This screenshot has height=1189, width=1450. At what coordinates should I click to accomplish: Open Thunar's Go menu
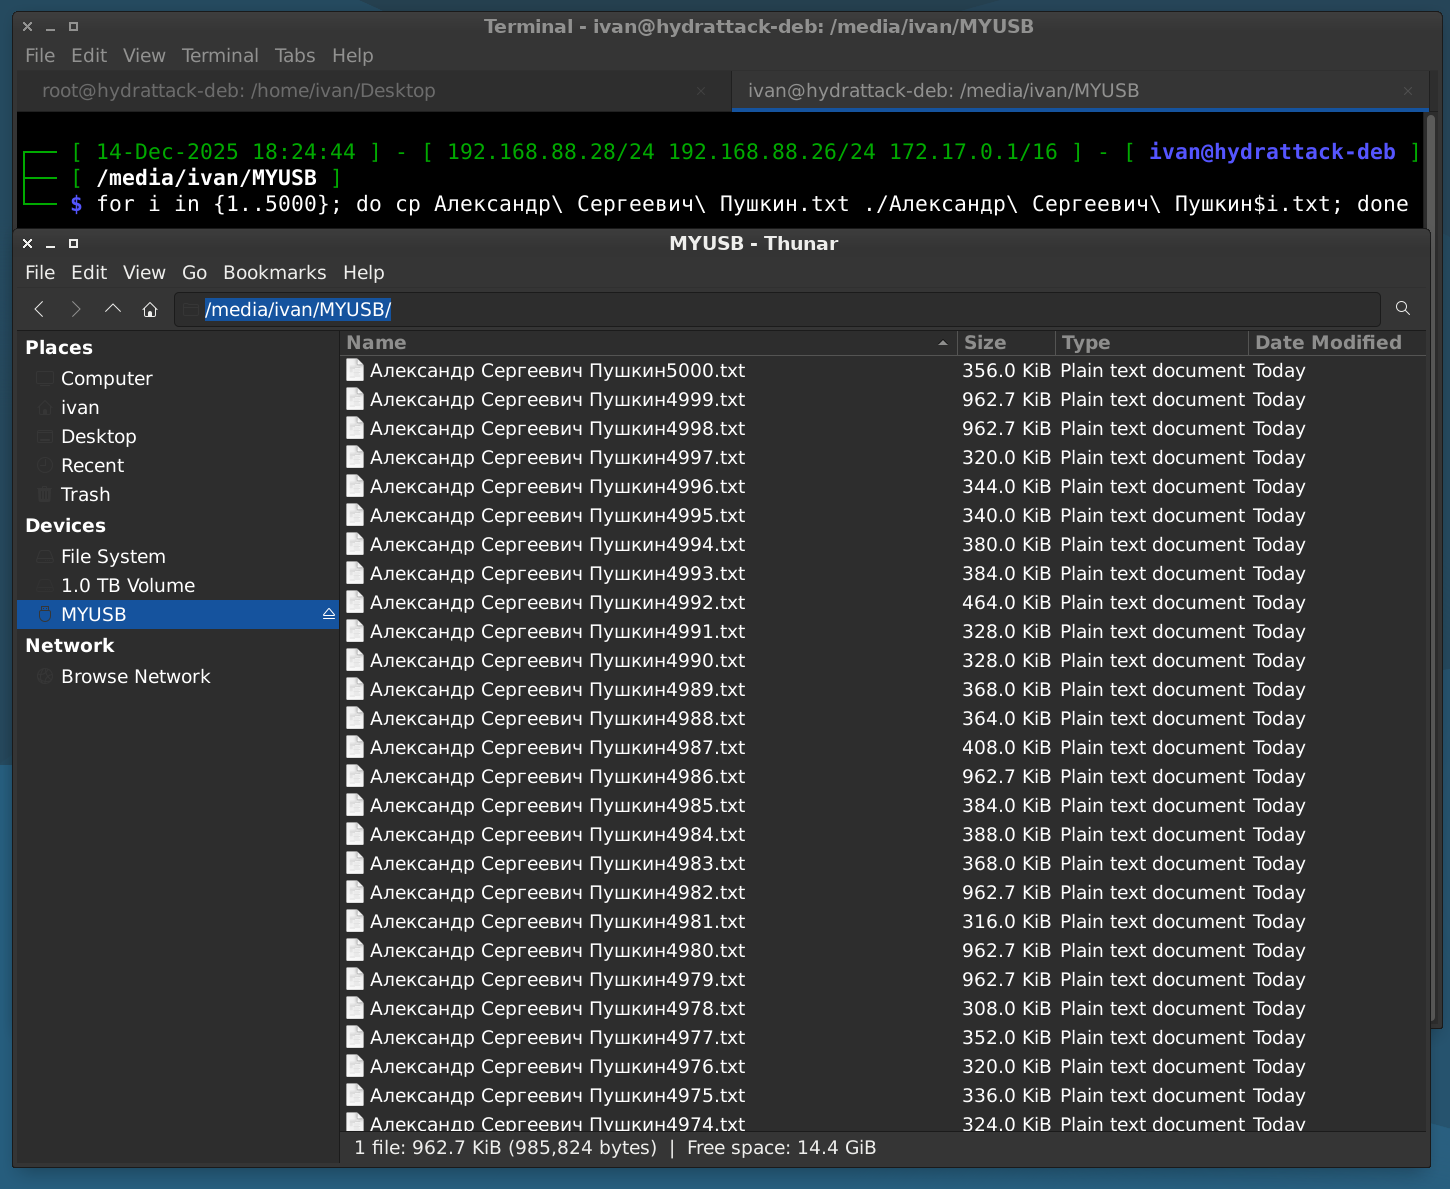pyautogui.click(x=194, y=273)
